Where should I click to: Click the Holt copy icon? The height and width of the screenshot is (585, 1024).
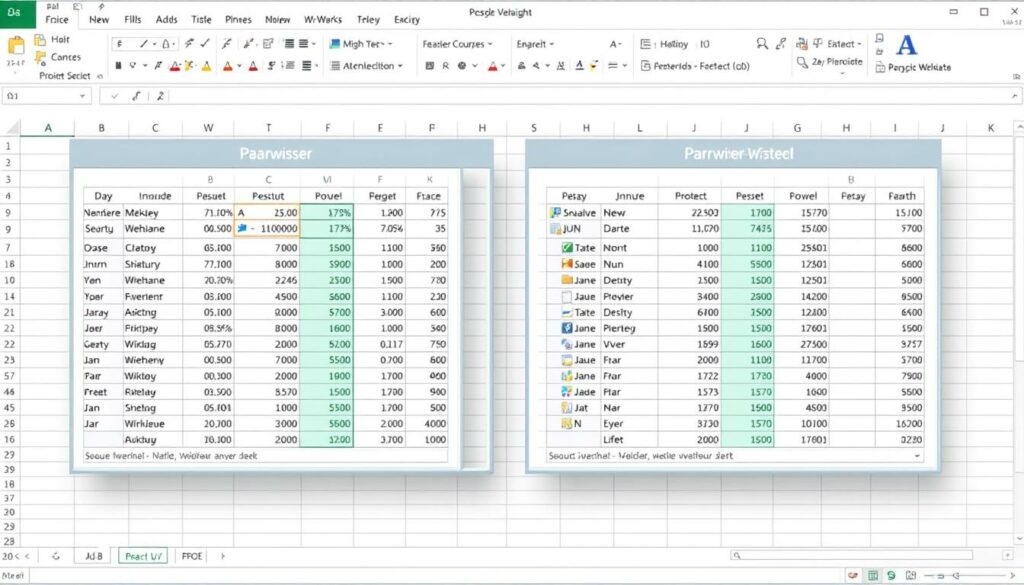click(x=41, y=40)
